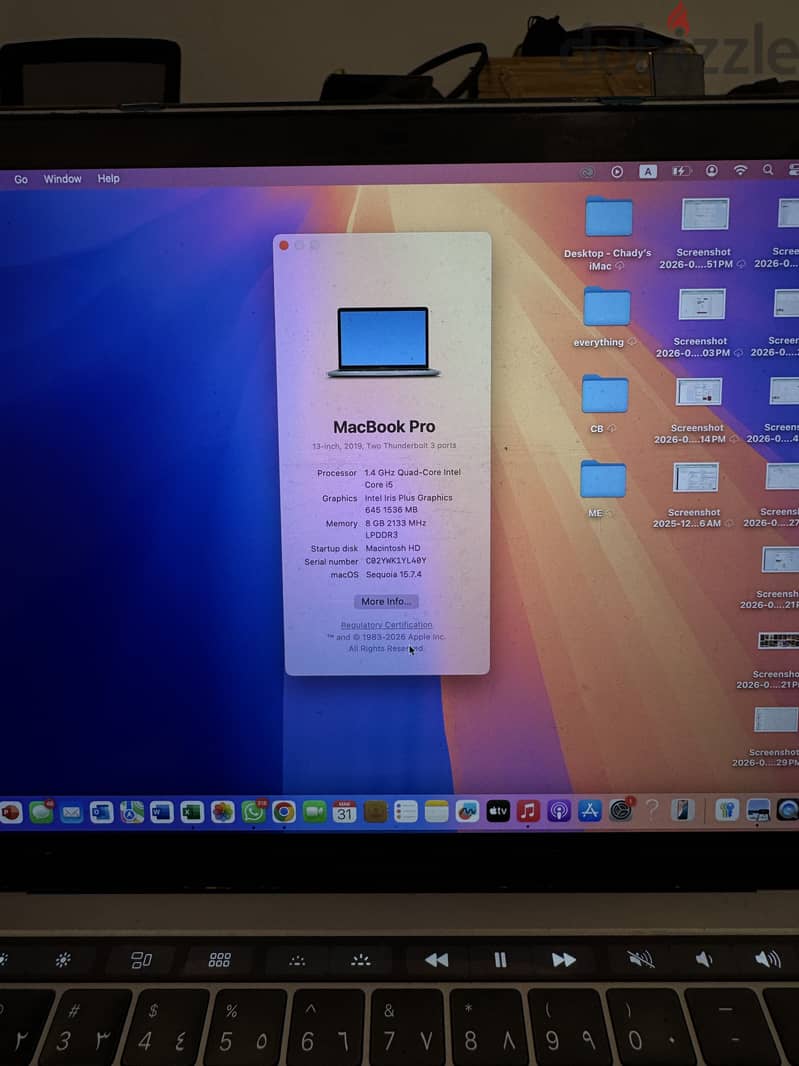799x1066 pixels.
Task: Click the MacBook Pro title text
Action: click(x=384, y=427)
